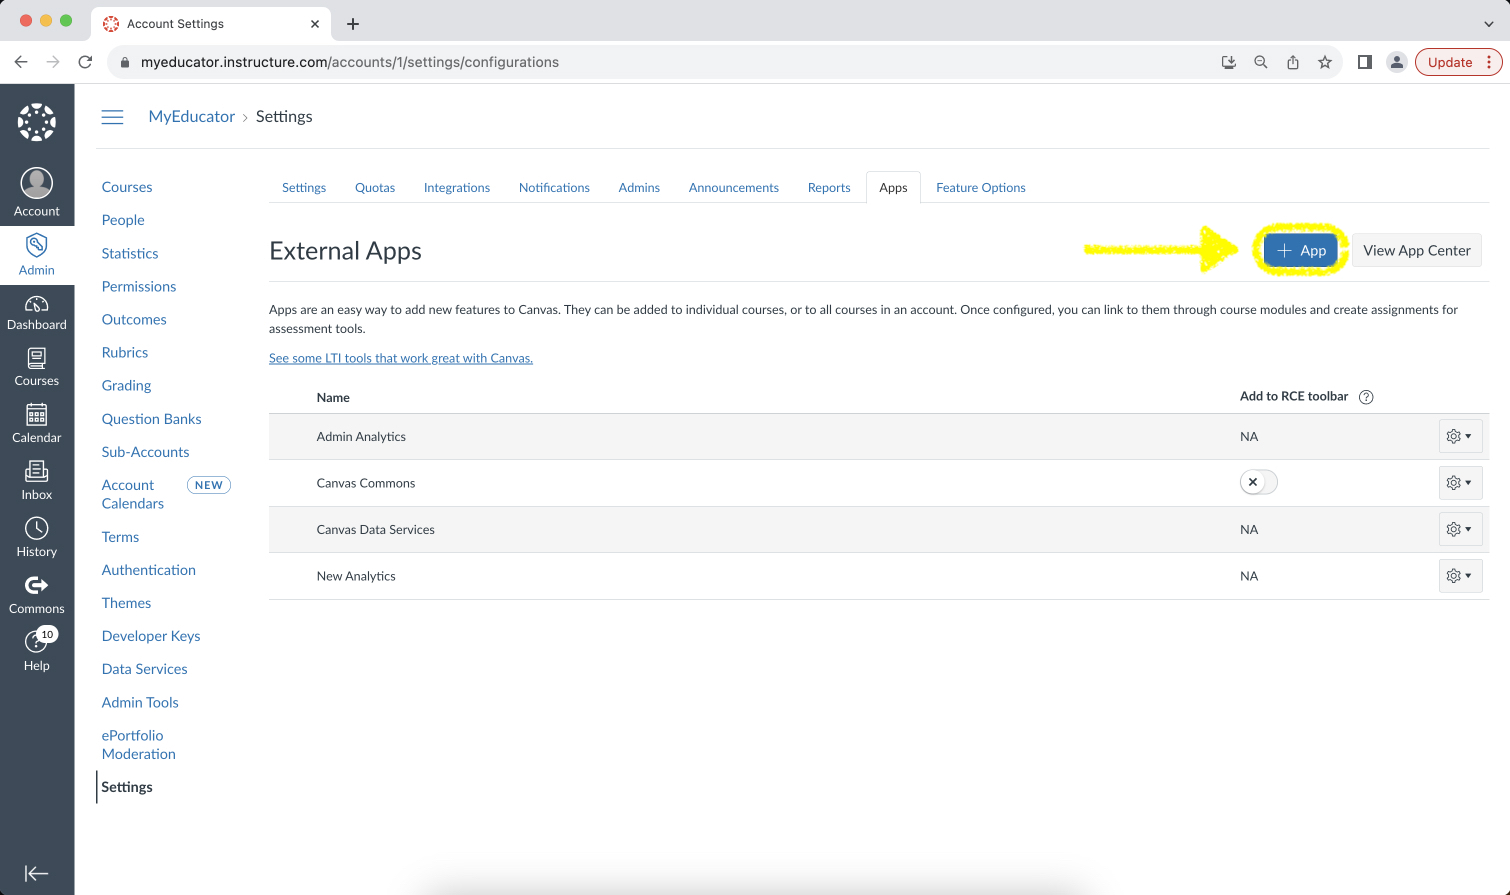Switch to the Settings tab
The height and width of the screenshot is (895, 1510).
[x=304, y=187]
